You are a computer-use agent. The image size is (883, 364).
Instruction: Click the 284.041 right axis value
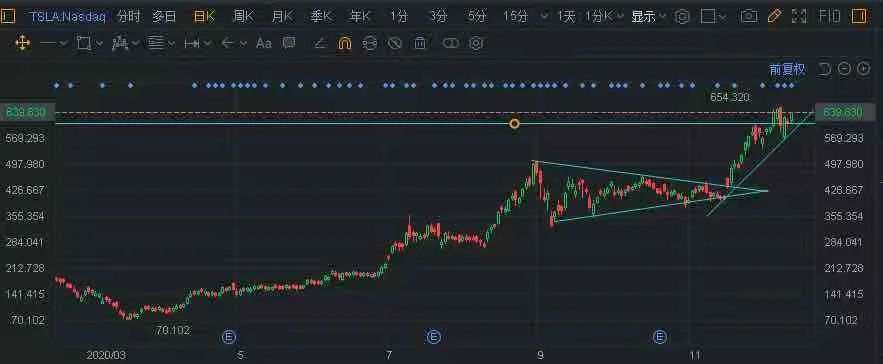[843, 242]
